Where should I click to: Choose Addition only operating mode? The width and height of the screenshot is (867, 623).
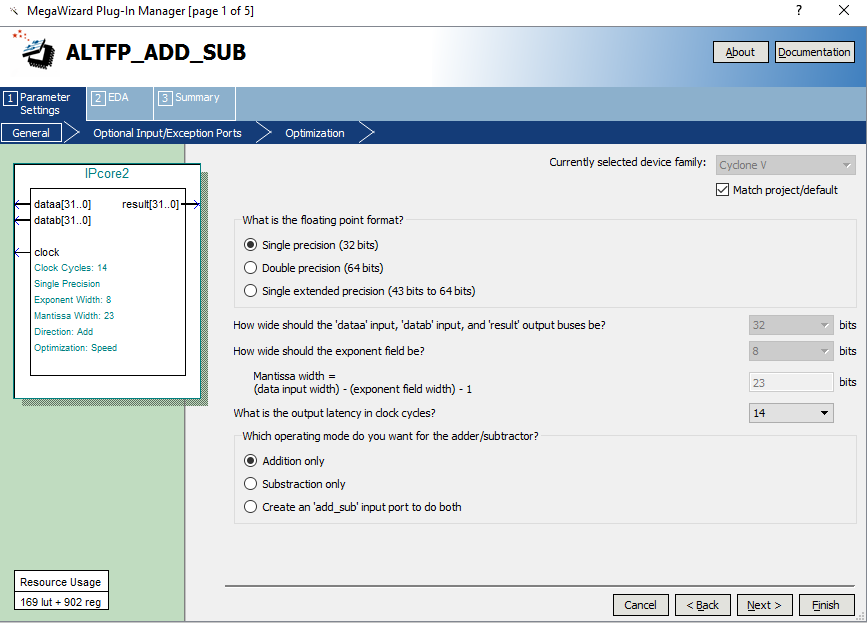click(250, 461)
